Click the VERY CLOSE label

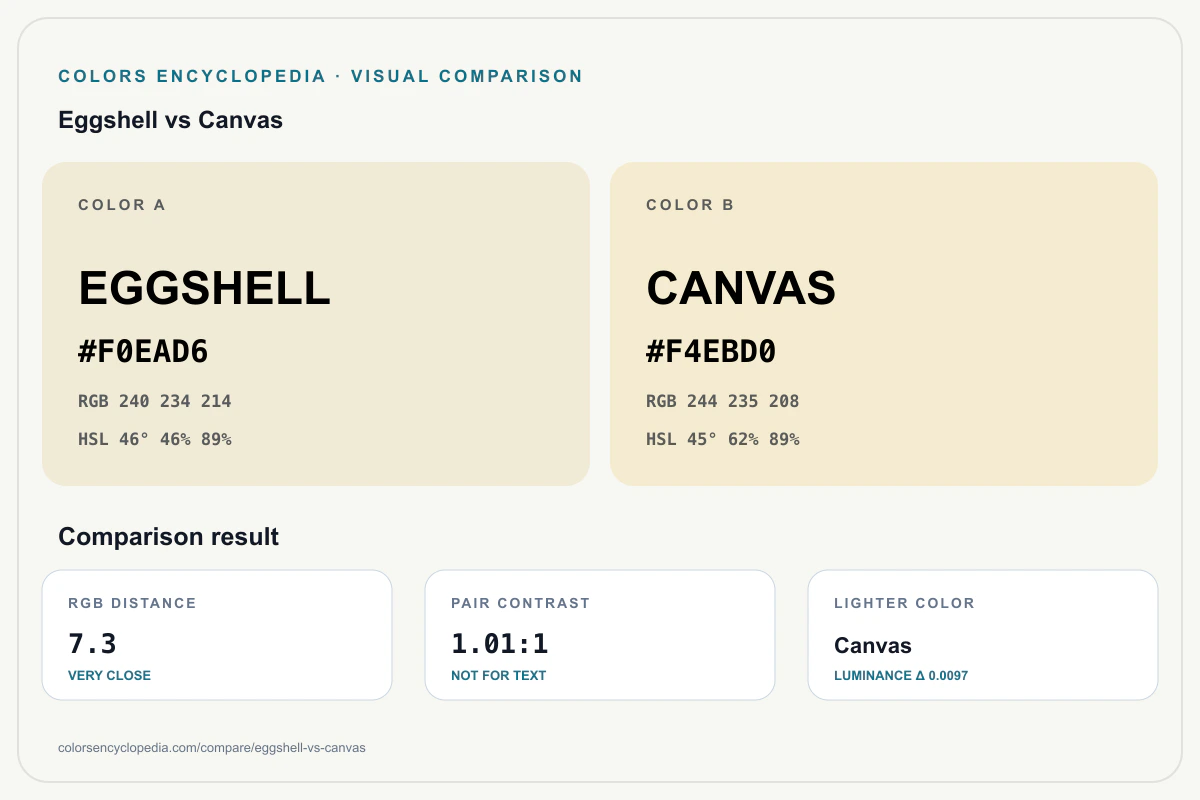[x=109, y=675]
